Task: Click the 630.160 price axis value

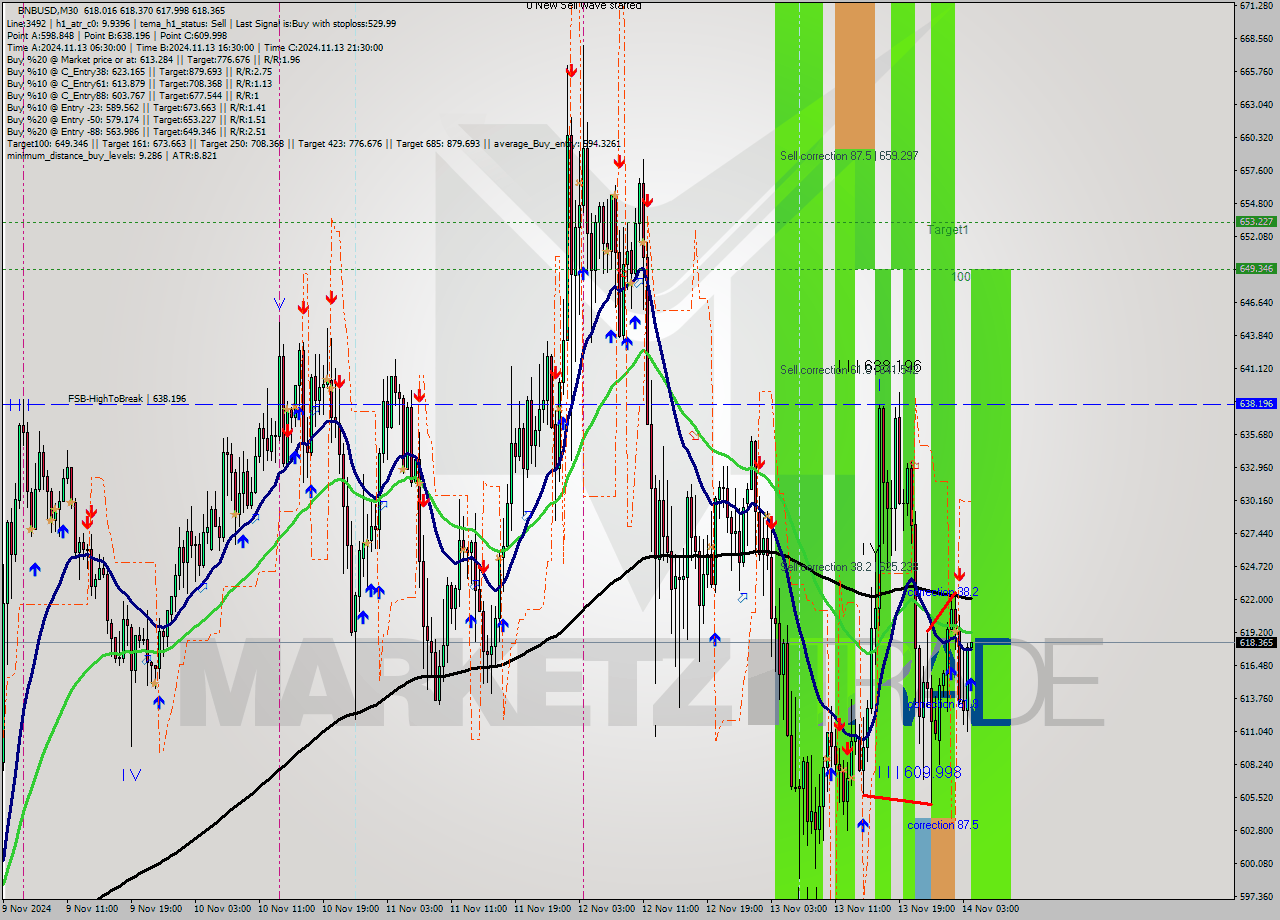Action: pos(1255,501)
